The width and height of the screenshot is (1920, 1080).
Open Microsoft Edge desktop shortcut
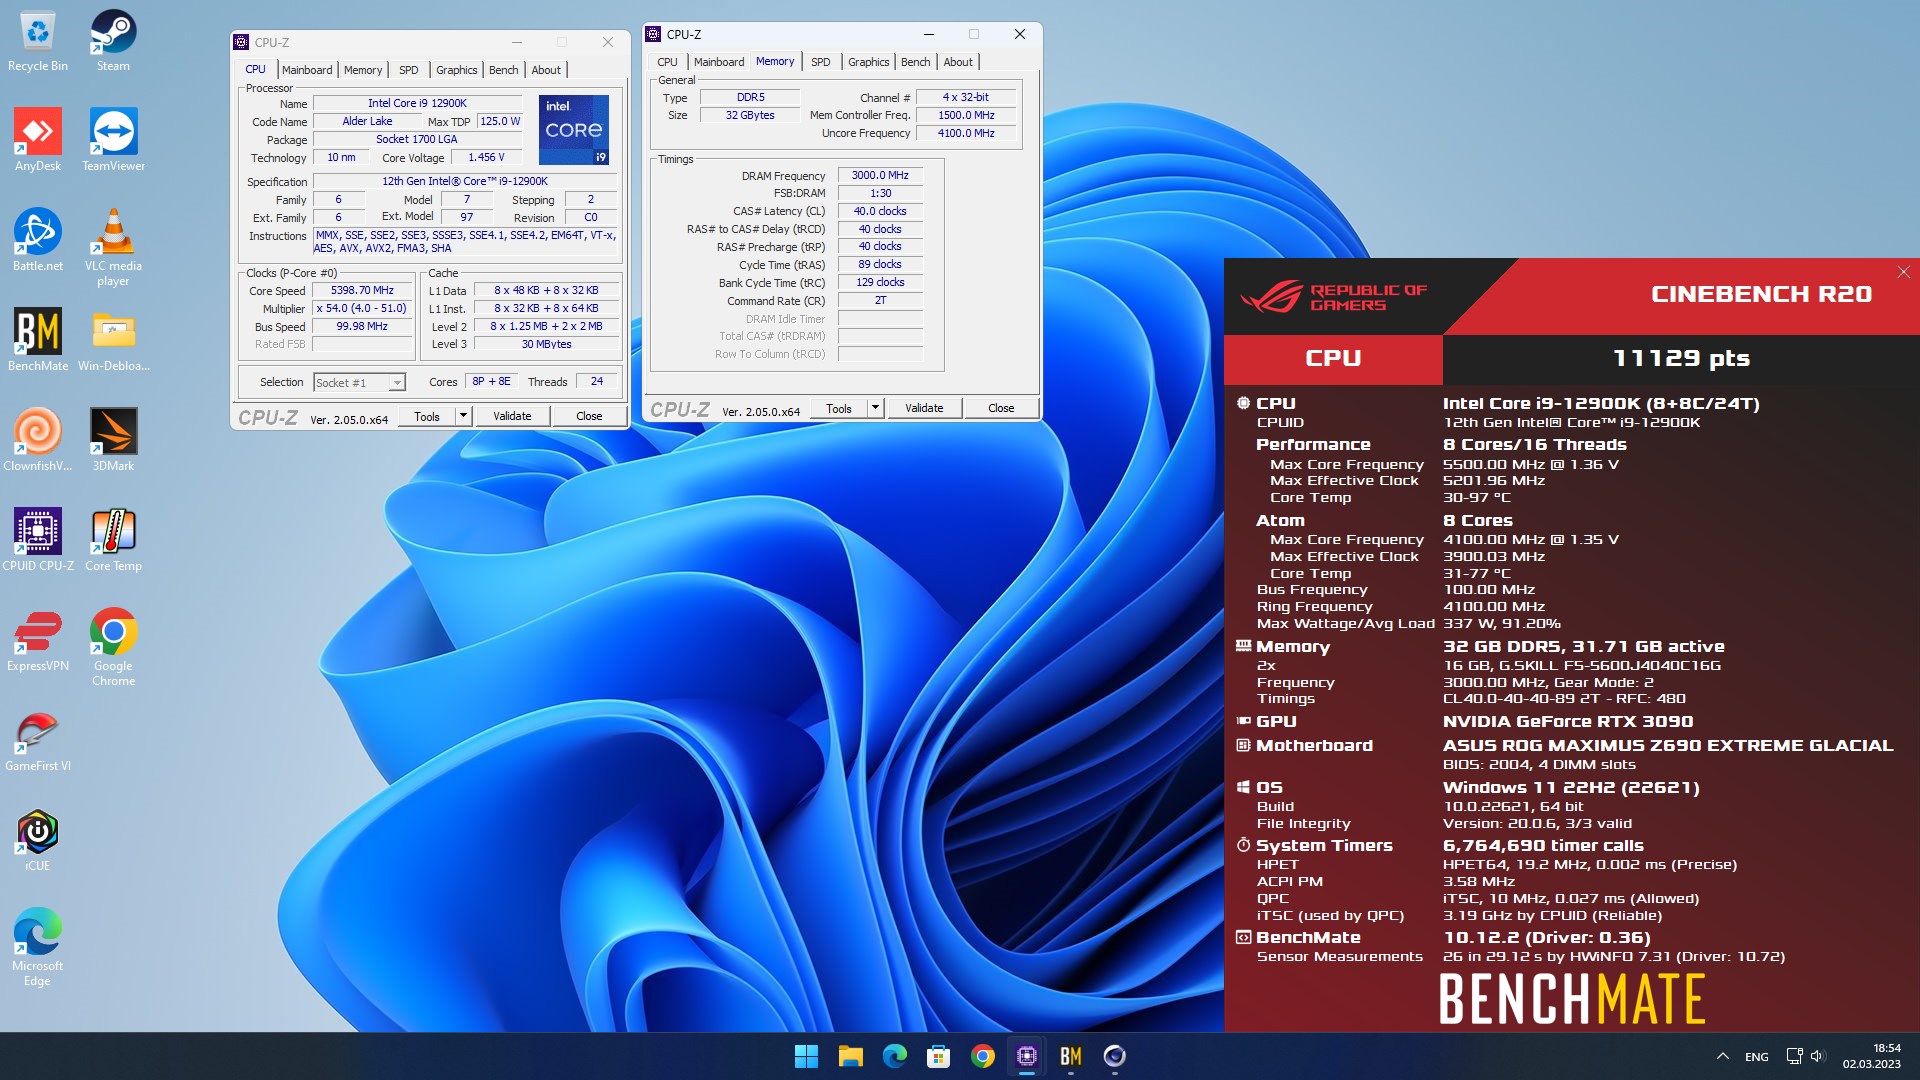click(x=38, y=948)
